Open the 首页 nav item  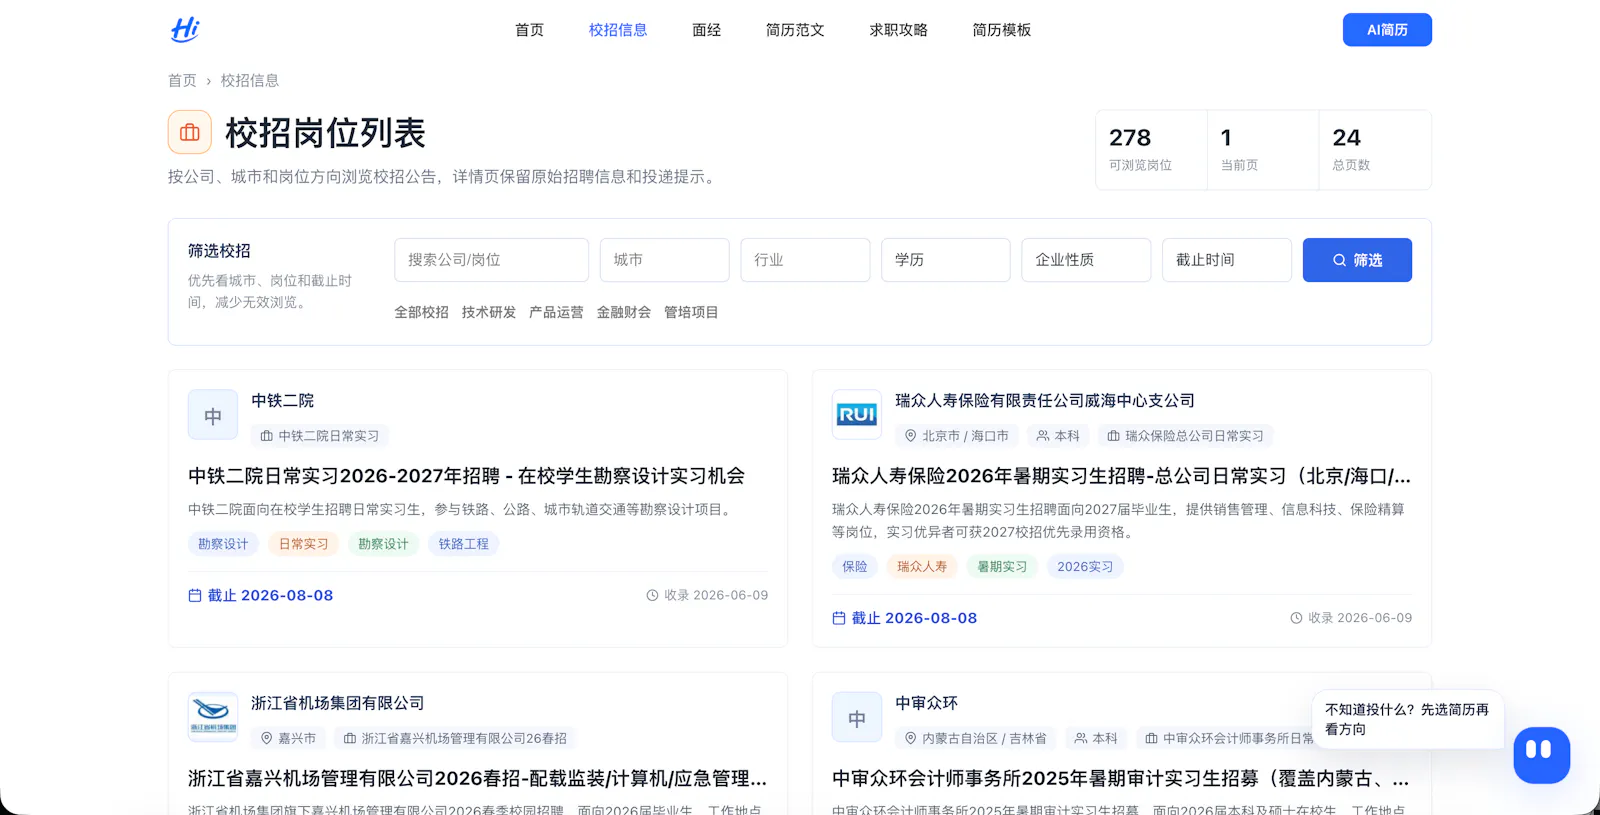point(529,30)
